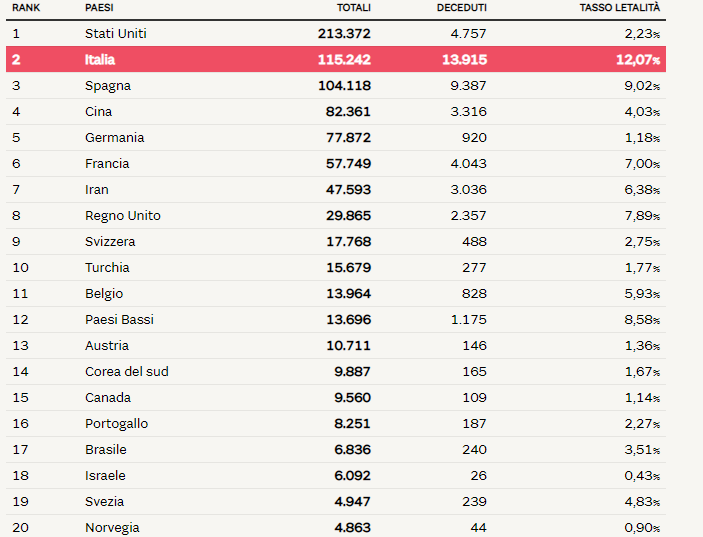Select the Stati Uniti country name
The width and height of the screenshot is (703, 537).
(116, 34)
